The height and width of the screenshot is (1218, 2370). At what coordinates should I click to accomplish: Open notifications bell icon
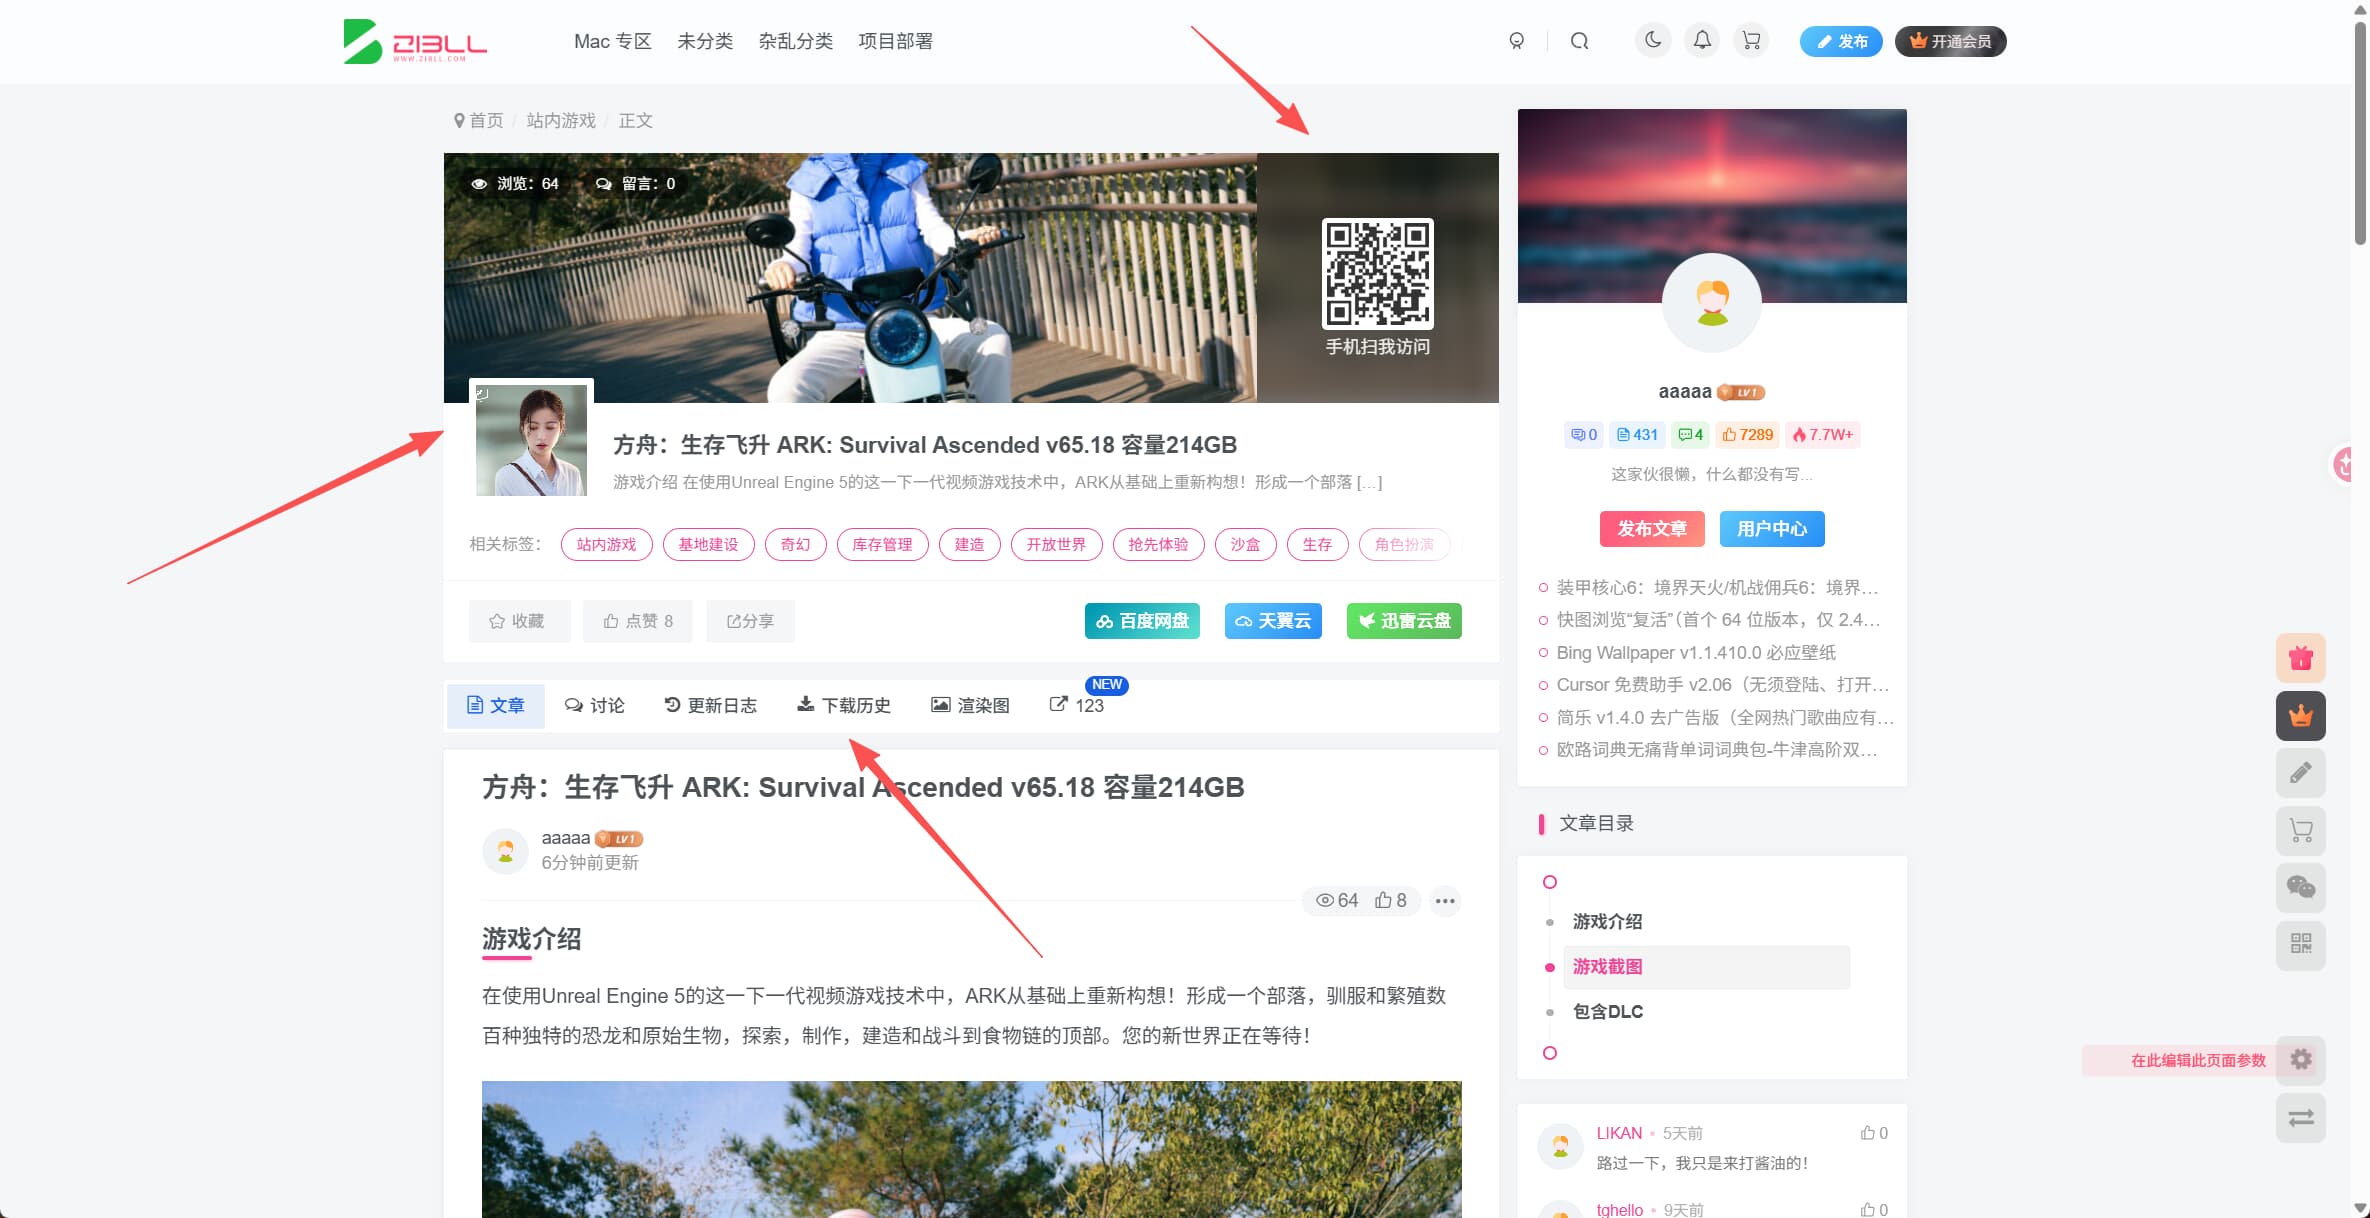[x=1702, y=41]
